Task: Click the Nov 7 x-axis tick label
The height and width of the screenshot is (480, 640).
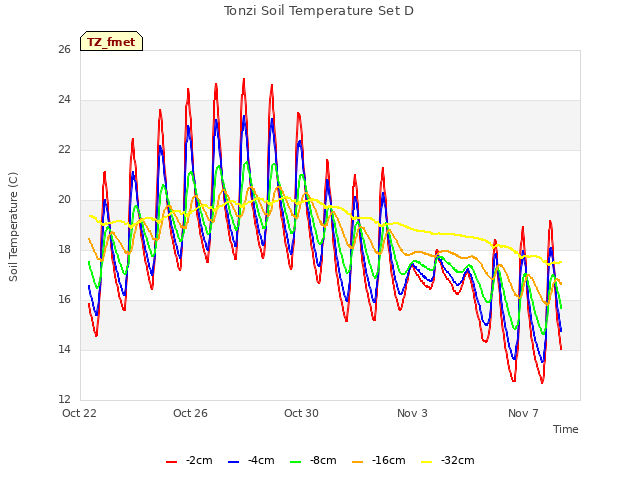Action: point(523,413)
